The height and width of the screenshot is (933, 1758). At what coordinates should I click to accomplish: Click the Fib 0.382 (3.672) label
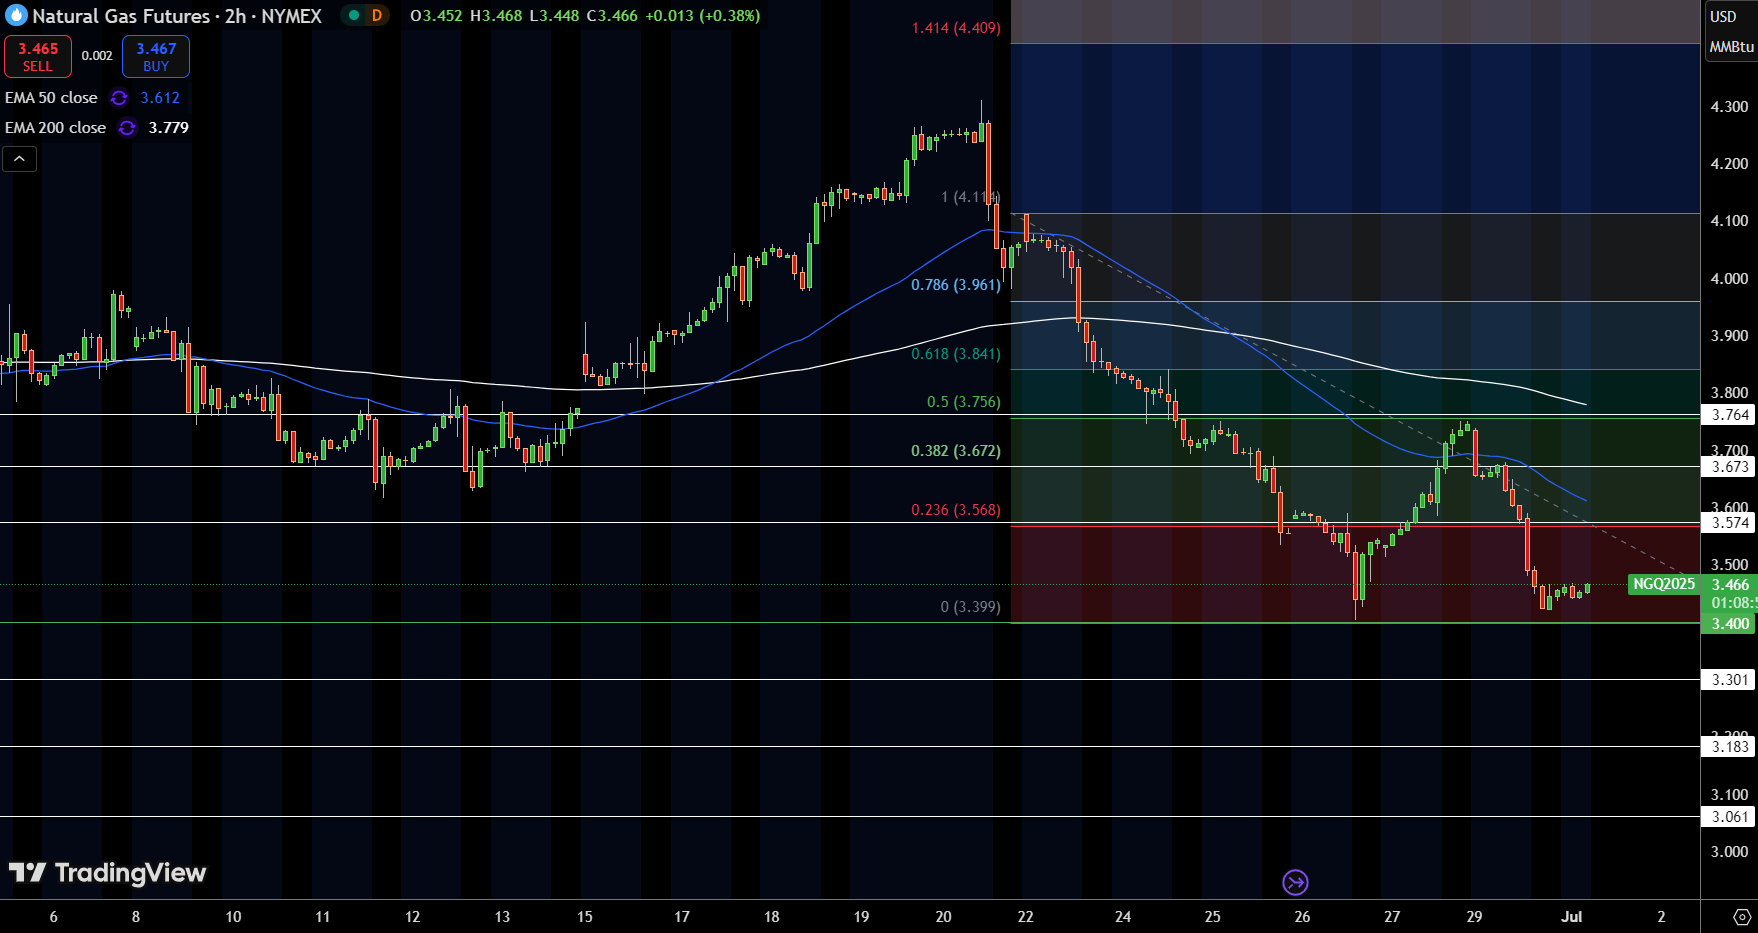956,451
